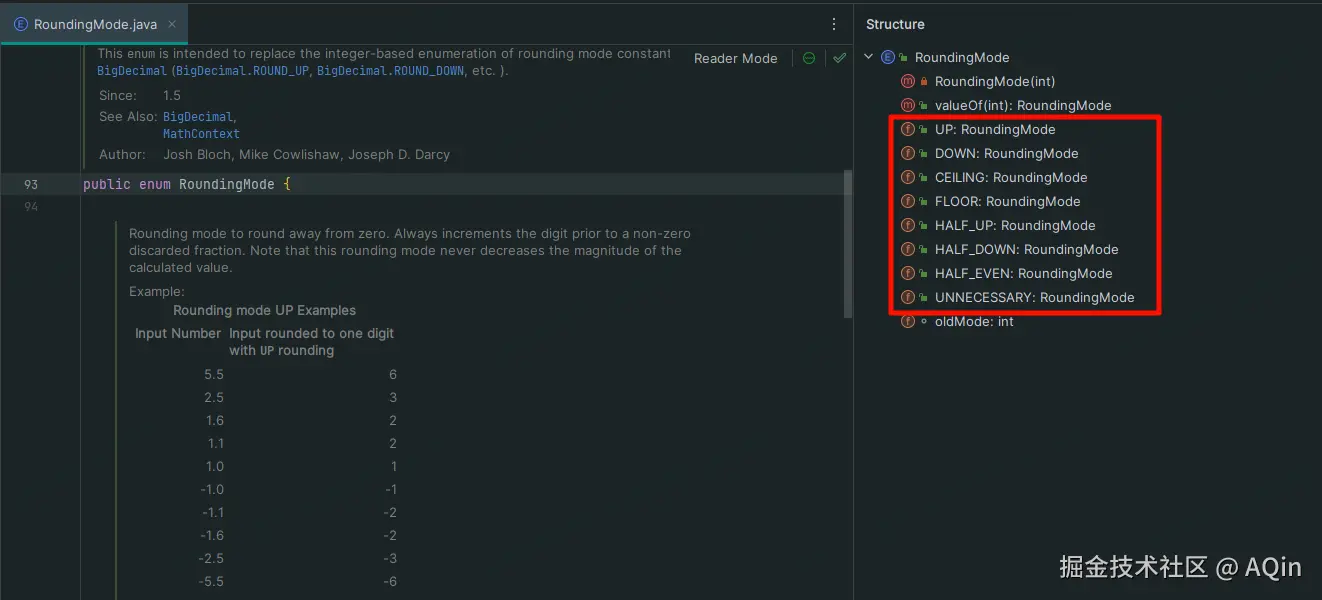This screenshot has width=1322, height=600.
Task: Follow the MathContext documentation link
Action: tap(201, 133)
